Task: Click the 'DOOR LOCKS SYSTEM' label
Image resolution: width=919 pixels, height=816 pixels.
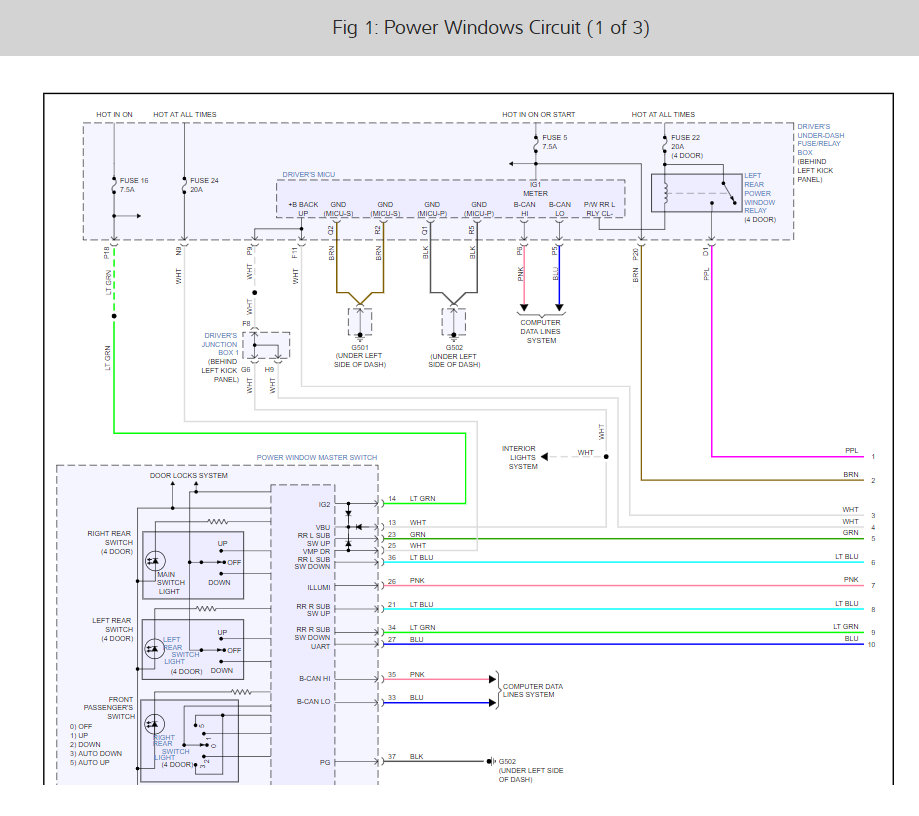Action: coord(189,475)
